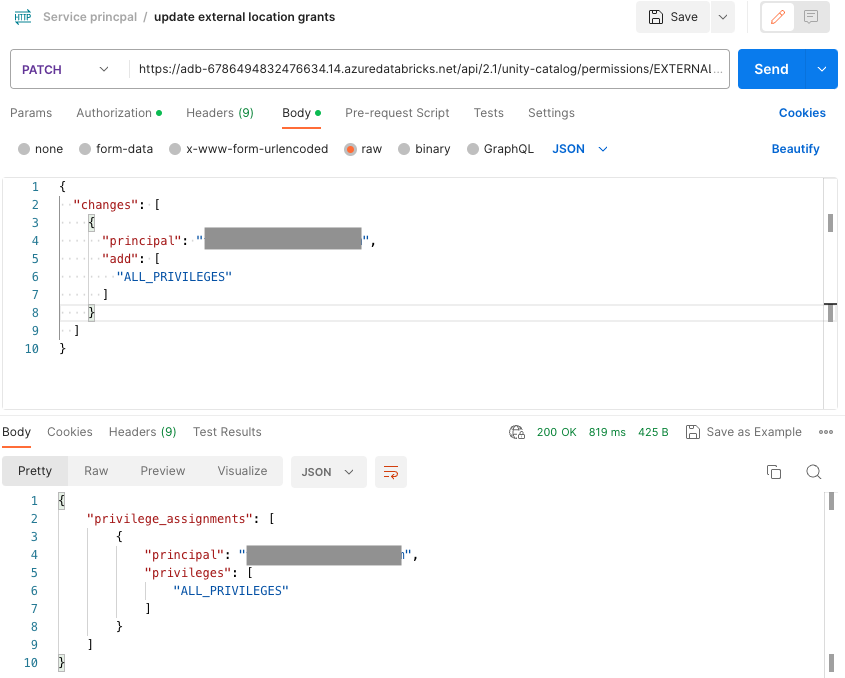The width and height of the screenshot is (845, 678).
Task: Search response with magnifier icon
Action: click(814, 472)
